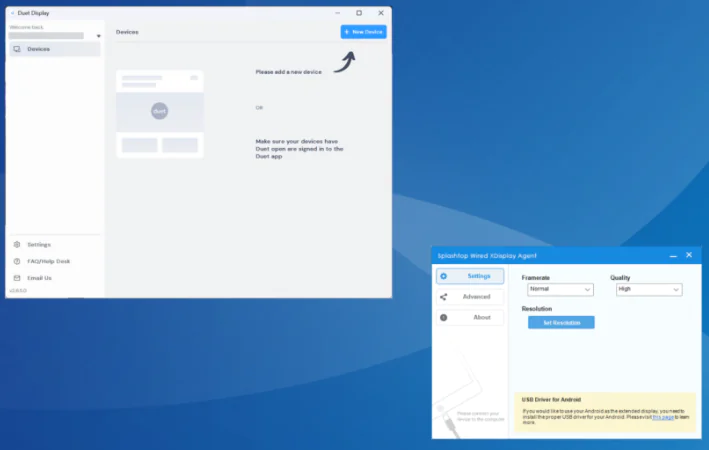709x450 pixels.
Task: Click the envelope icon beside Email Us
Action: [17, 278]
